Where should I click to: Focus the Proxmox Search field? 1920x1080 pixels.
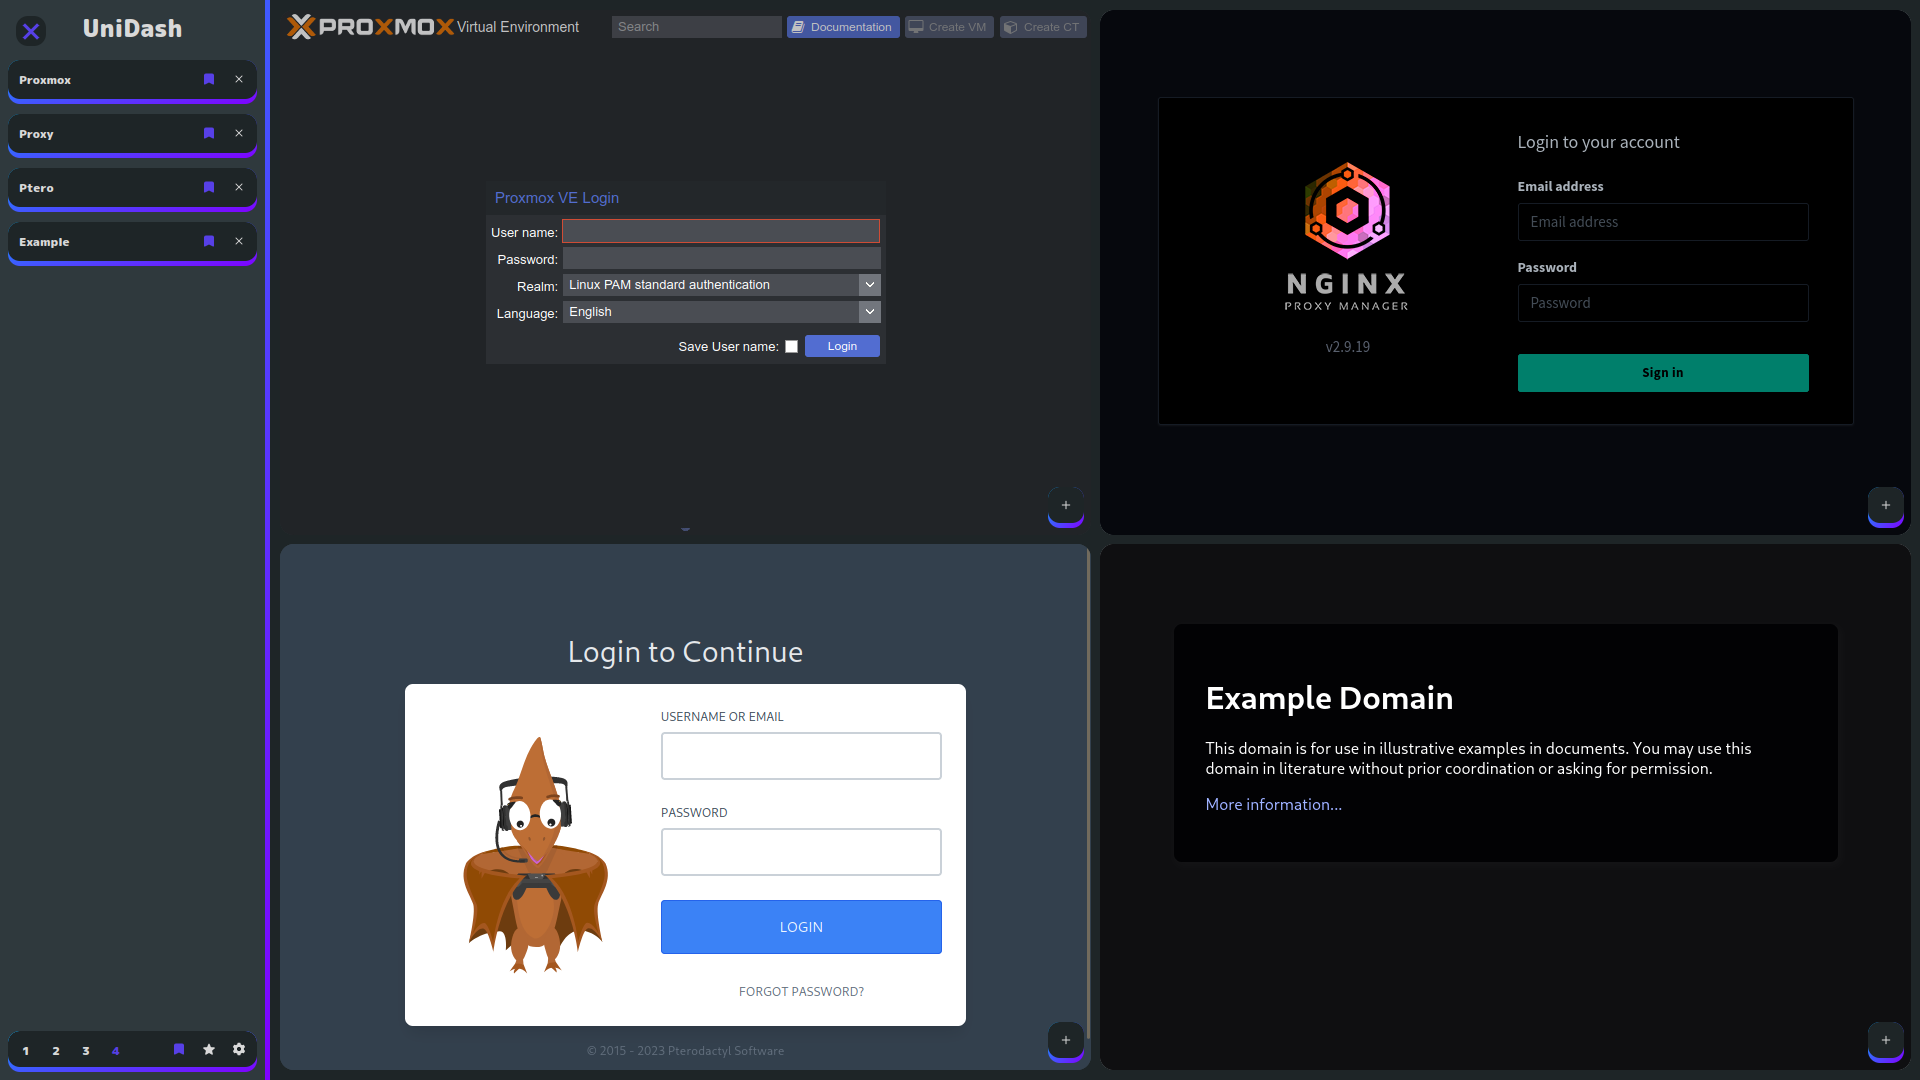coord(696,27)
